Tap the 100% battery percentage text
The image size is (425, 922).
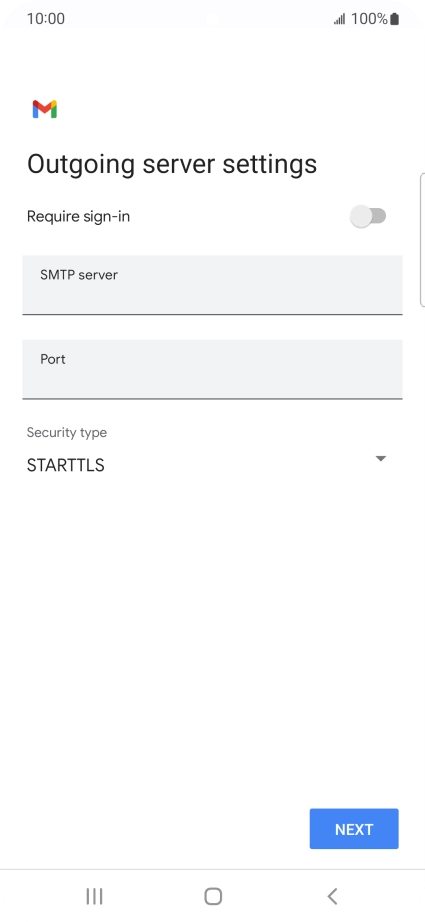click(369, 19)
